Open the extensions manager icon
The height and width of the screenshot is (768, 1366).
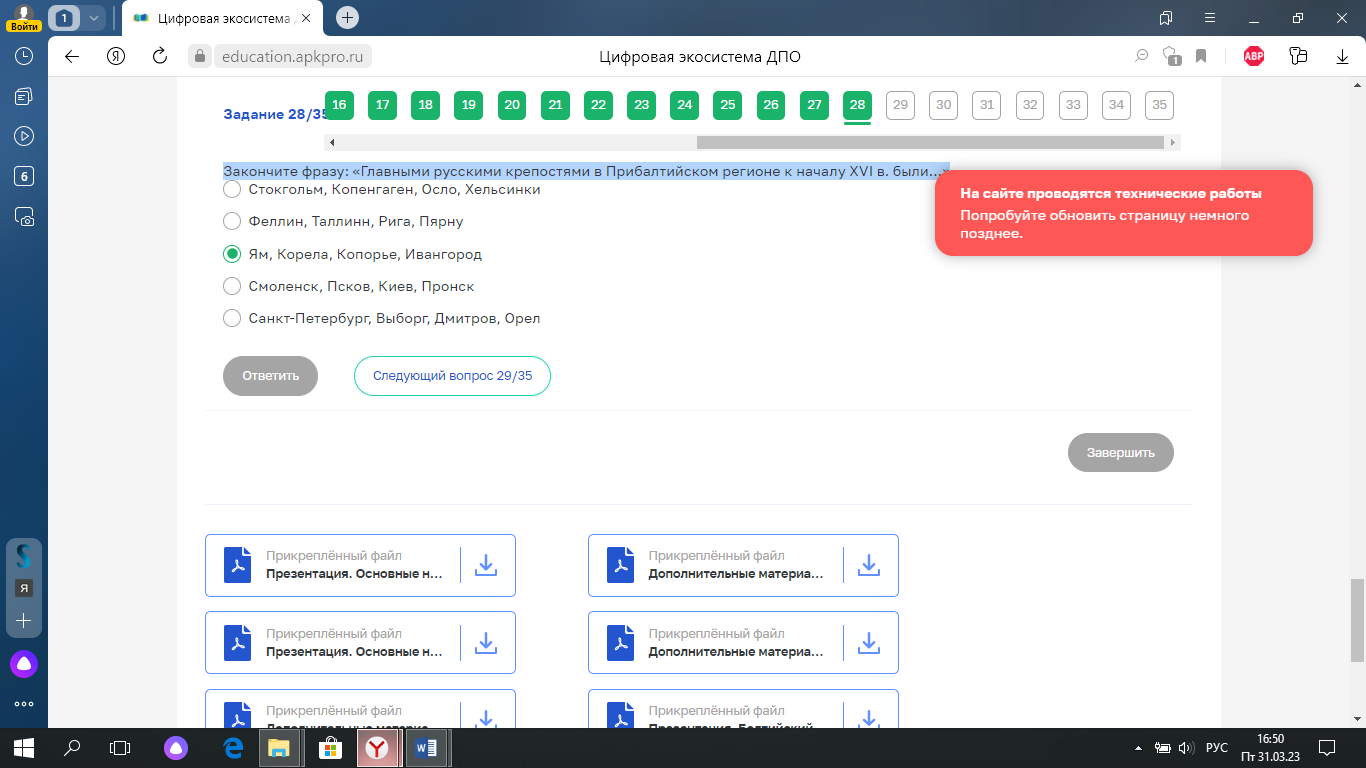pyautogui.click(x=1298, y=57)
